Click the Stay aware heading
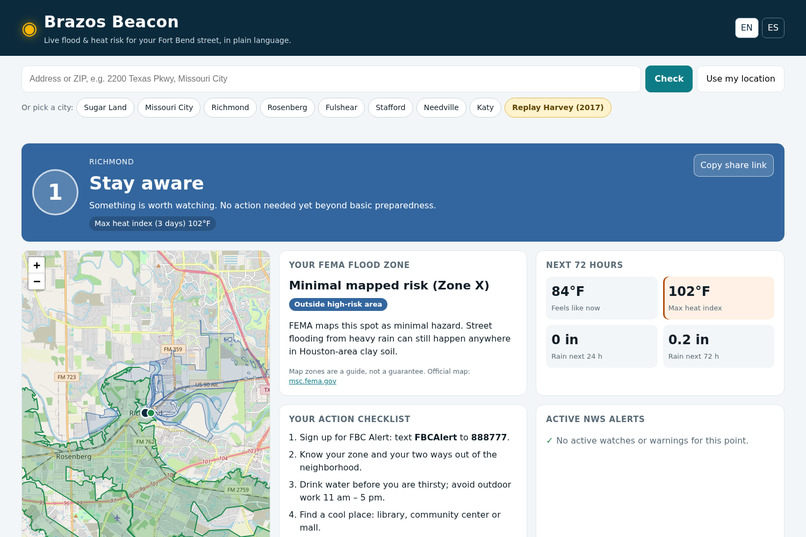 pyautogui.click(x=146, y=183)
